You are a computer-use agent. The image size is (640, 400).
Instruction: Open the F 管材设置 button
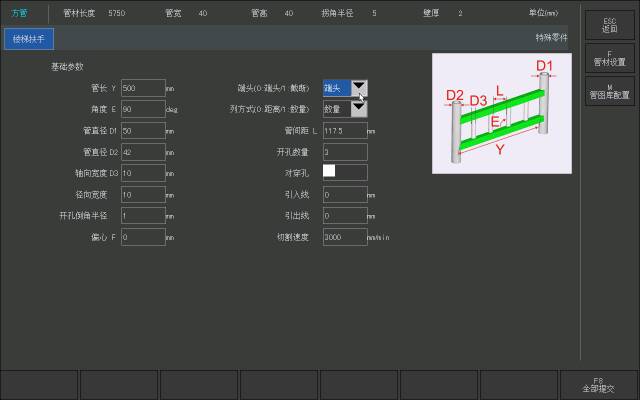pyautogui.click(x=610, y=58)
